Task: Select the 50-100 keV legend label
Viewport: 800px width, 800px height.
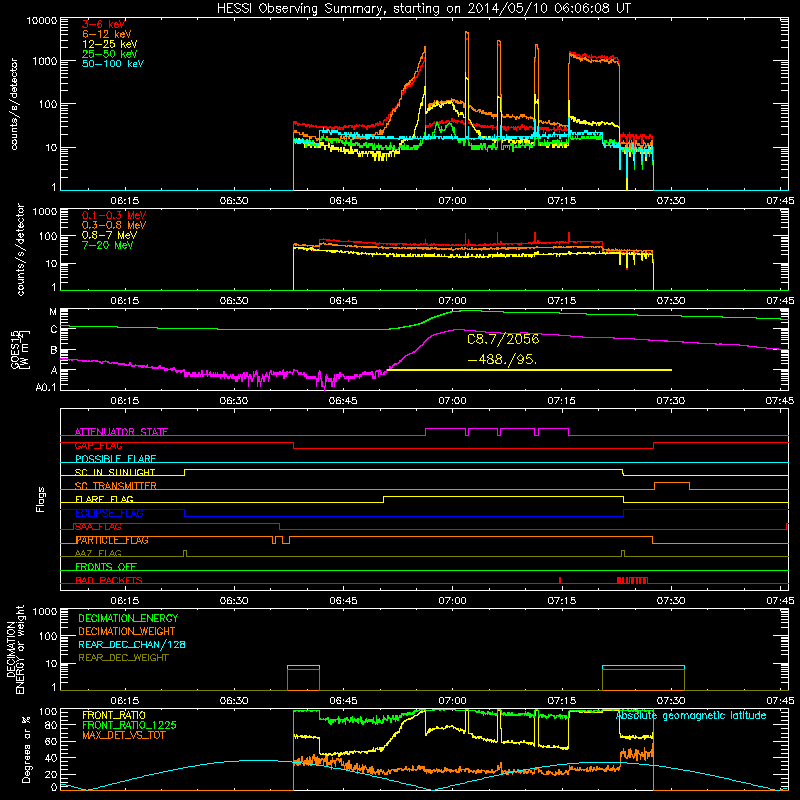Action: (x=113, y=64)
